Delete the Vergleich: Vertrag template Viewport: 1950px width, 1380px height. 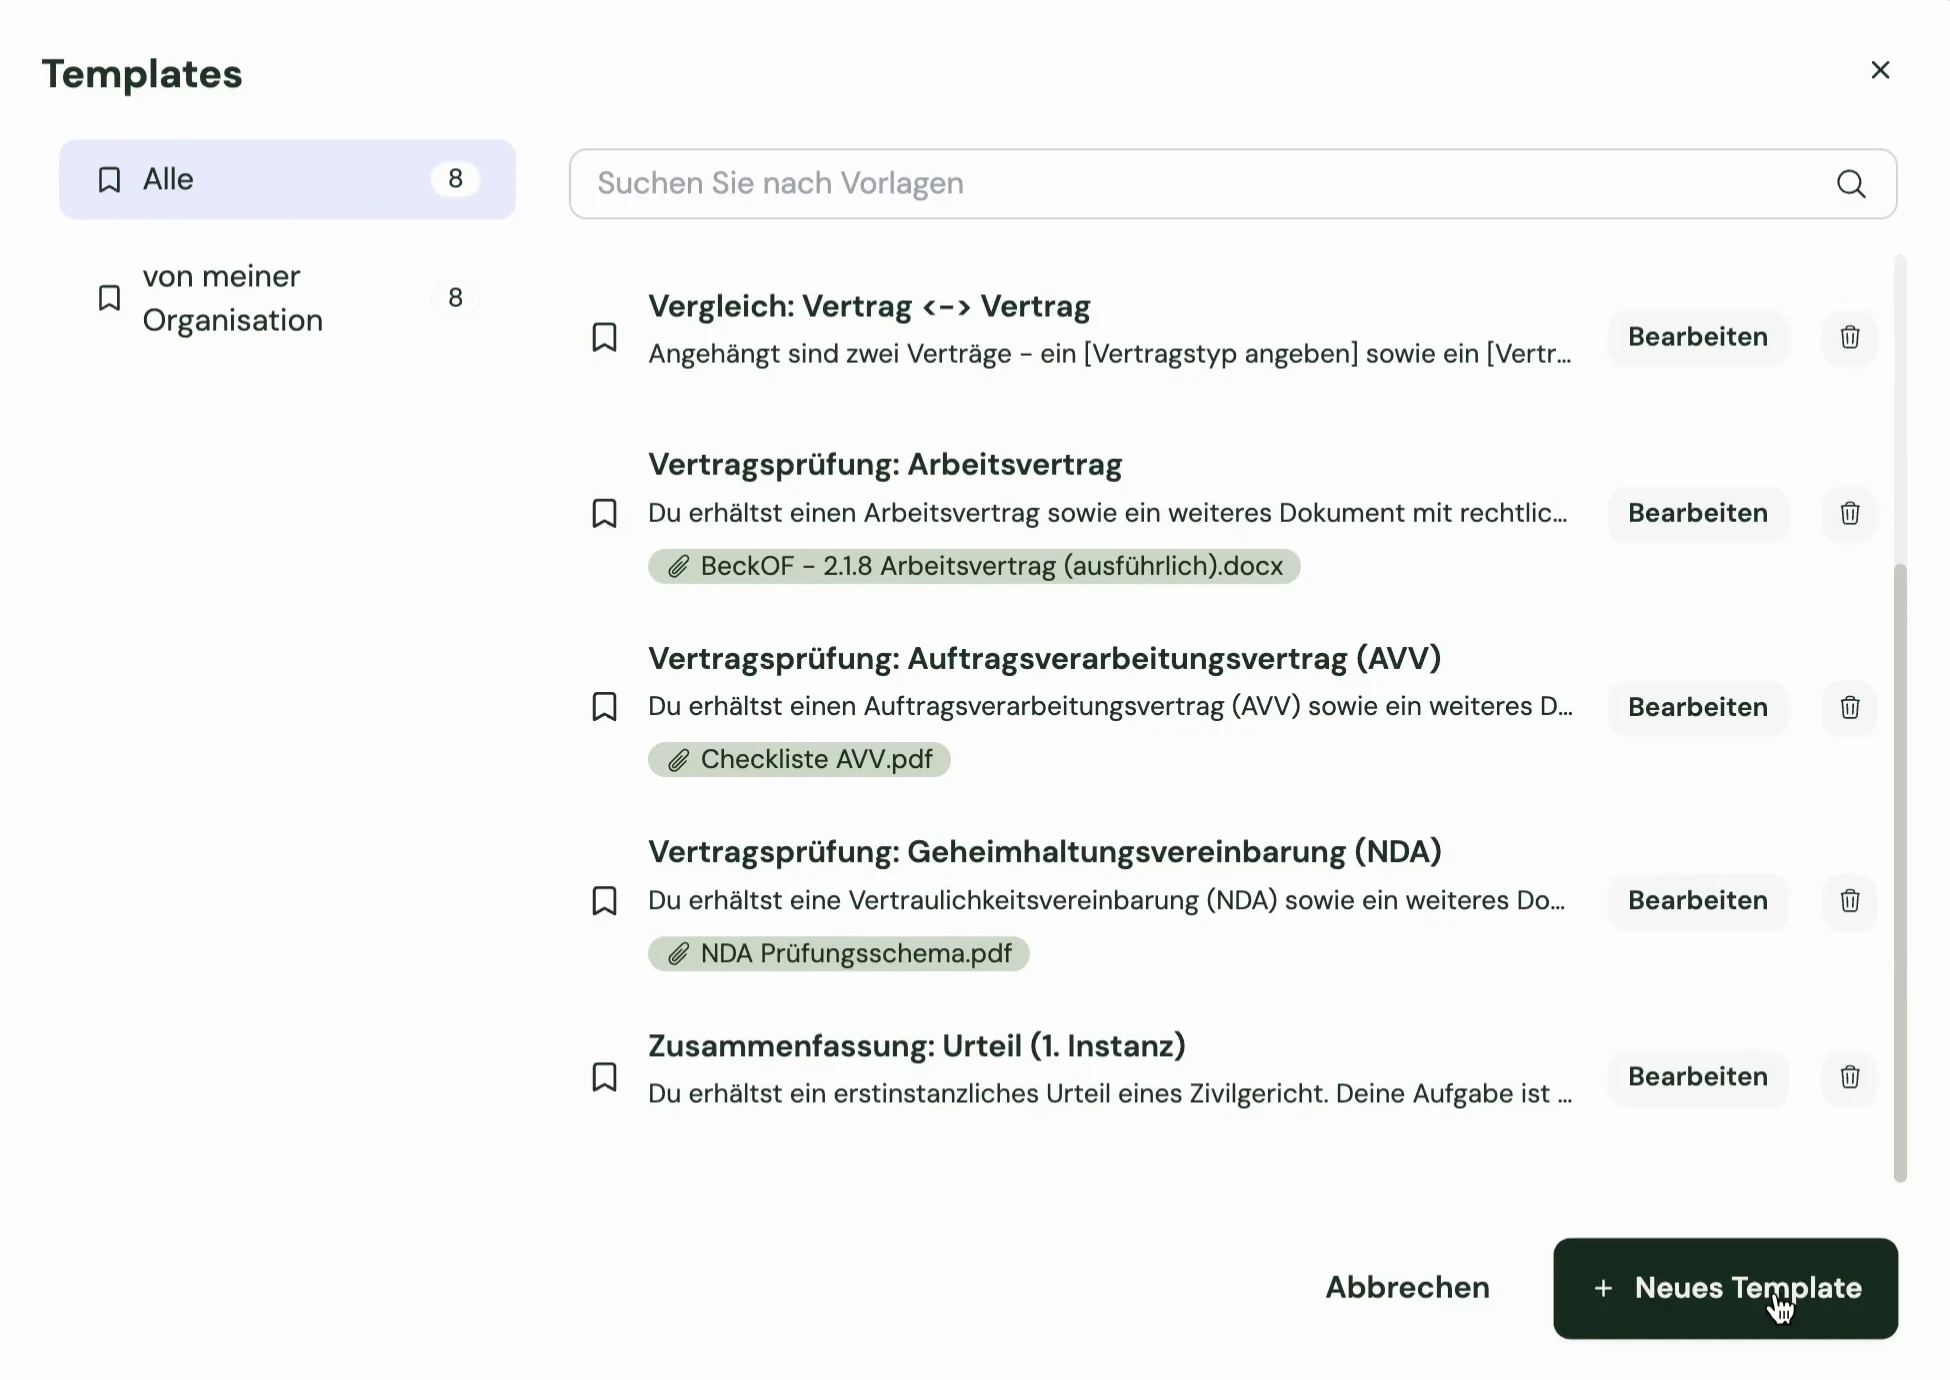[1849, 337]
